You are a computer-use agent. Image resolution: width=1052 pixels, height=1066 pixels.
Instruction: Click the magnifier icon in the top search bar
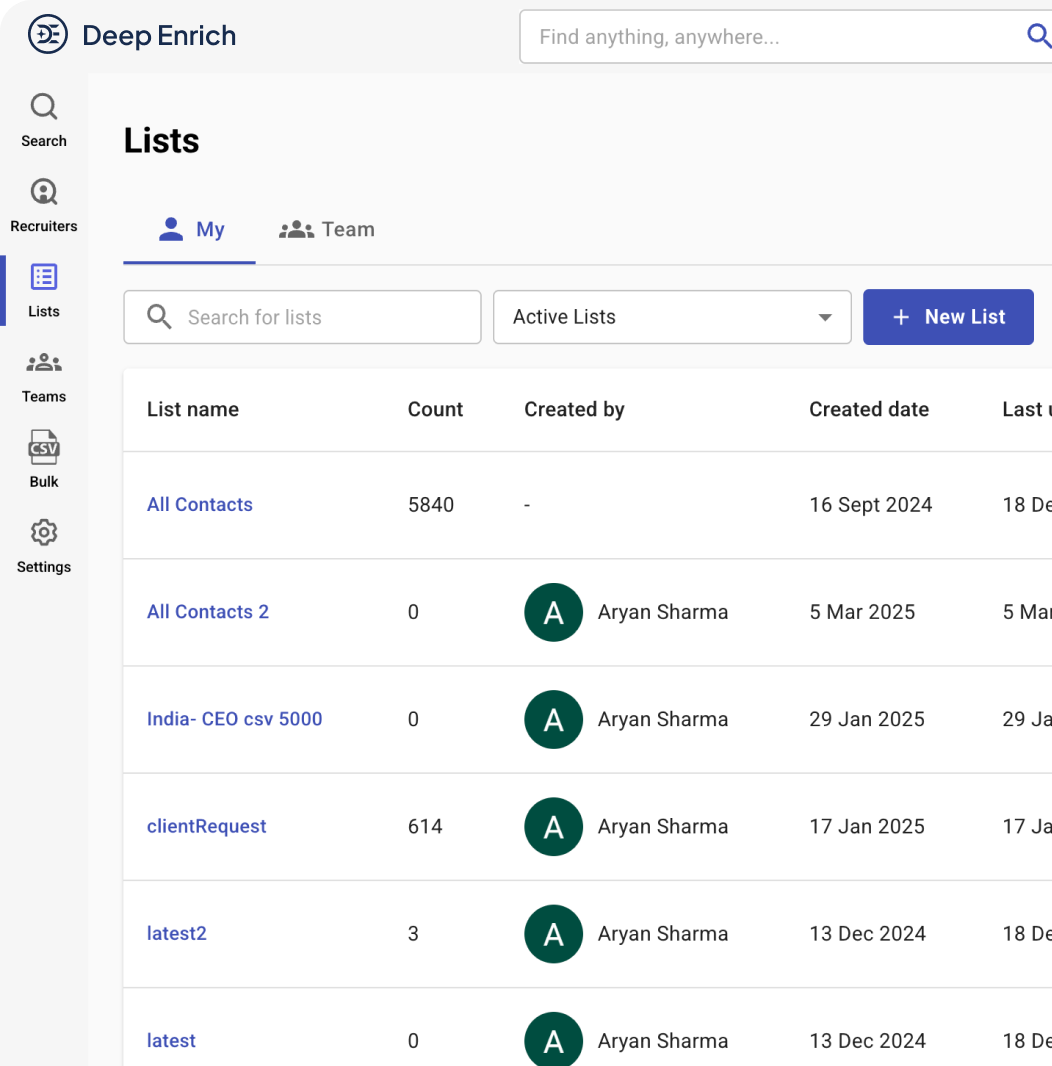[x=1038, y=36]
